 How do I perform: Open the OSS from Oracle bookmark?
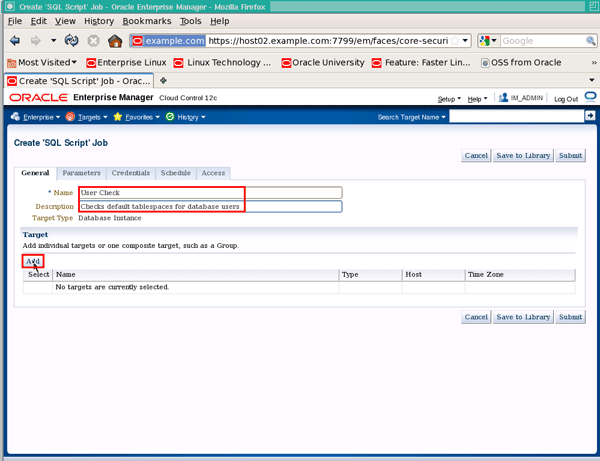[521, 62]
